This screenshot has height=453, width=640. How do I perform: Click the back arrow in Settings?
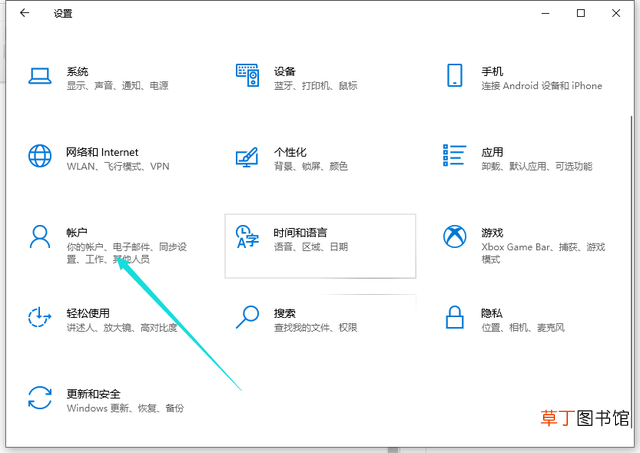(24, 13)
